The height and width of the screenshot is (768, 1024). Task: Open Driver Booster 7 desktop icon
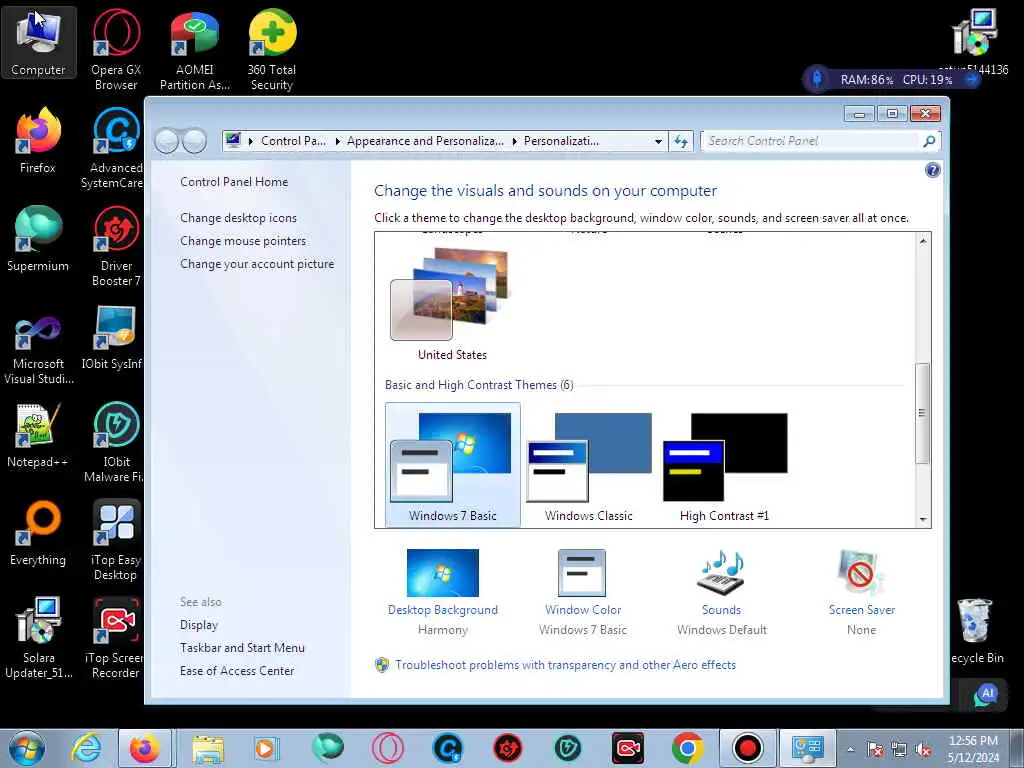[116, 246]
